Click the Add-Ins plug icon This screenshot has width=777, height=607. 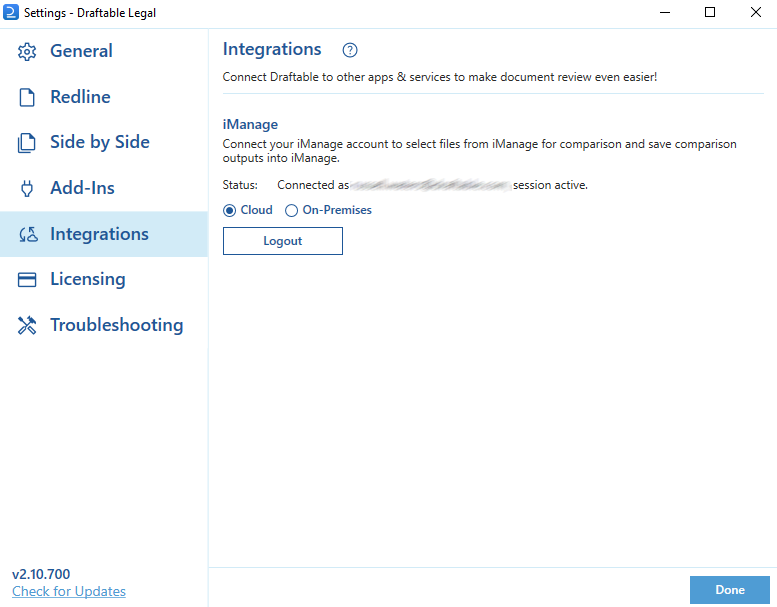pos(27,188)
